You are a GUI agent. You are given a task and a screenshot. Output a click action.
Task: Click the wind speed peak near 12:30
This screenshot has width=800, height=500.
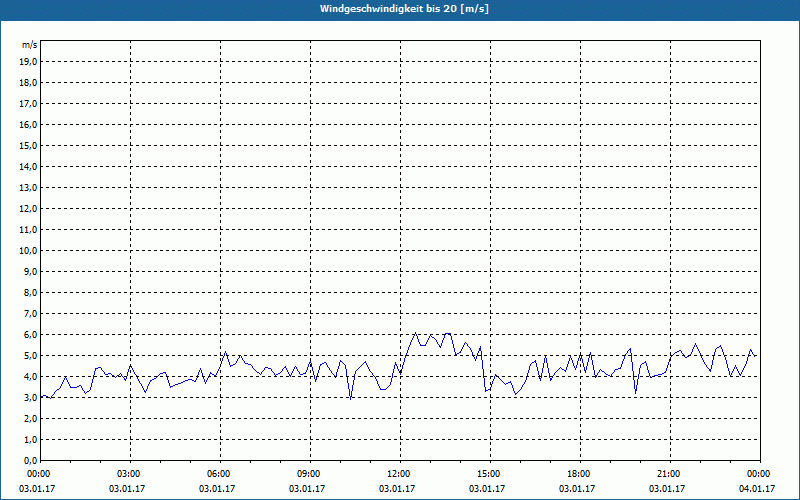416,333
